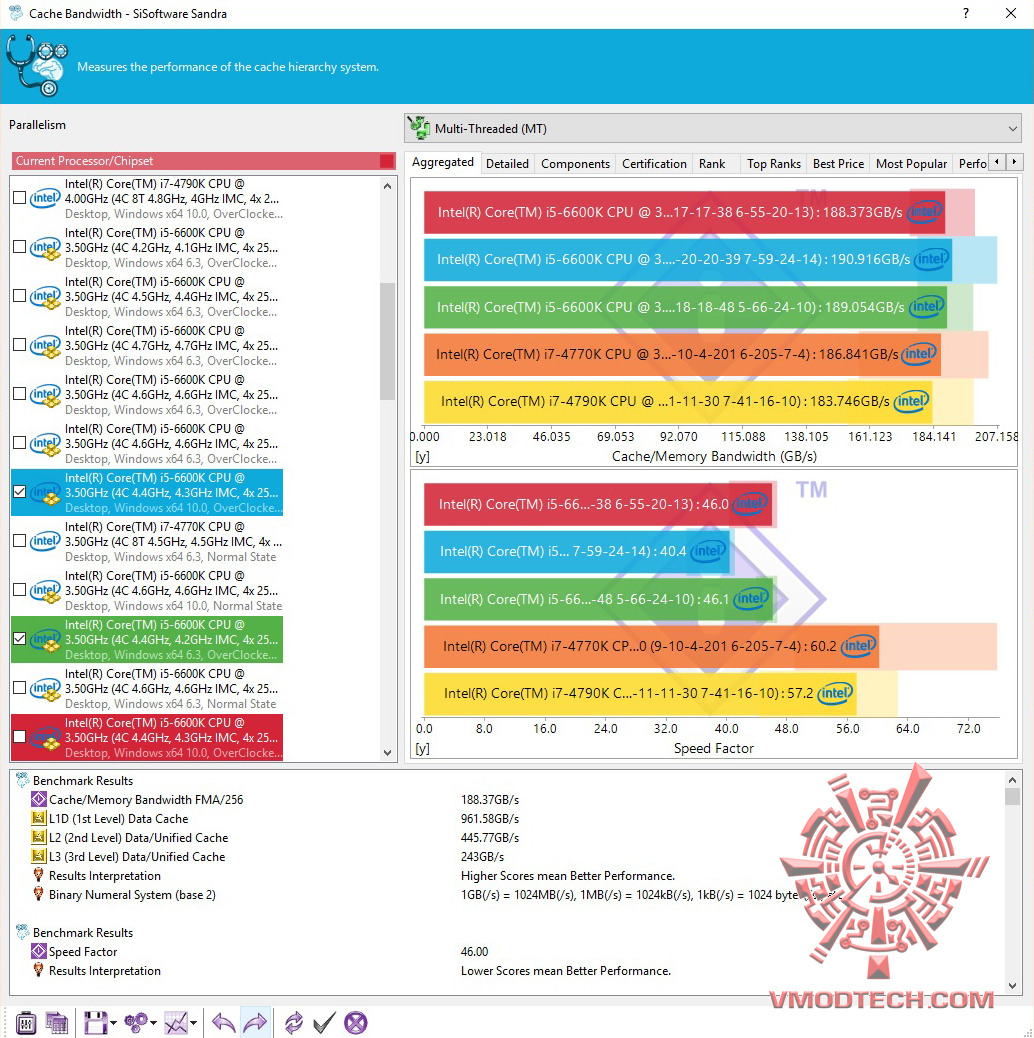Open the dropdown arrow next to the chart icon
The width and height of the screenshot is (1034, 1038).
[193, 1023]
